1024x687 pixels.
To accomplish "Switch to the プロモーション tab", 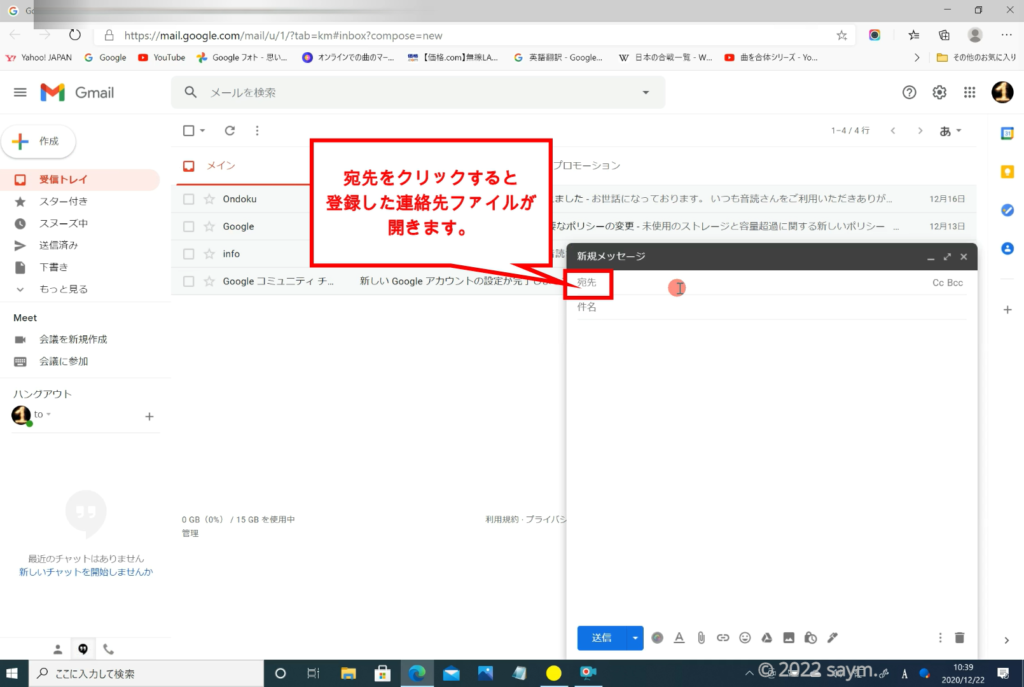I will coord(588,166).
